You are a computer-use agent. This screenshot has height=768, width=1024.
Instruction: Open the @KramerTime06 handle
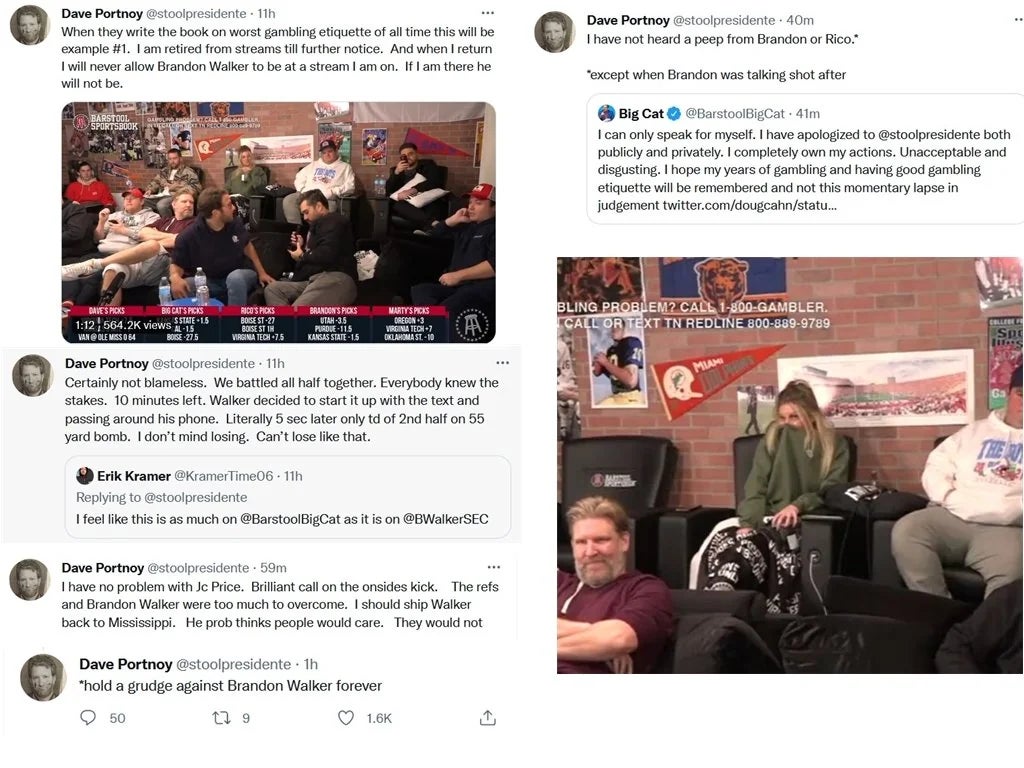(x=223, y=476)
